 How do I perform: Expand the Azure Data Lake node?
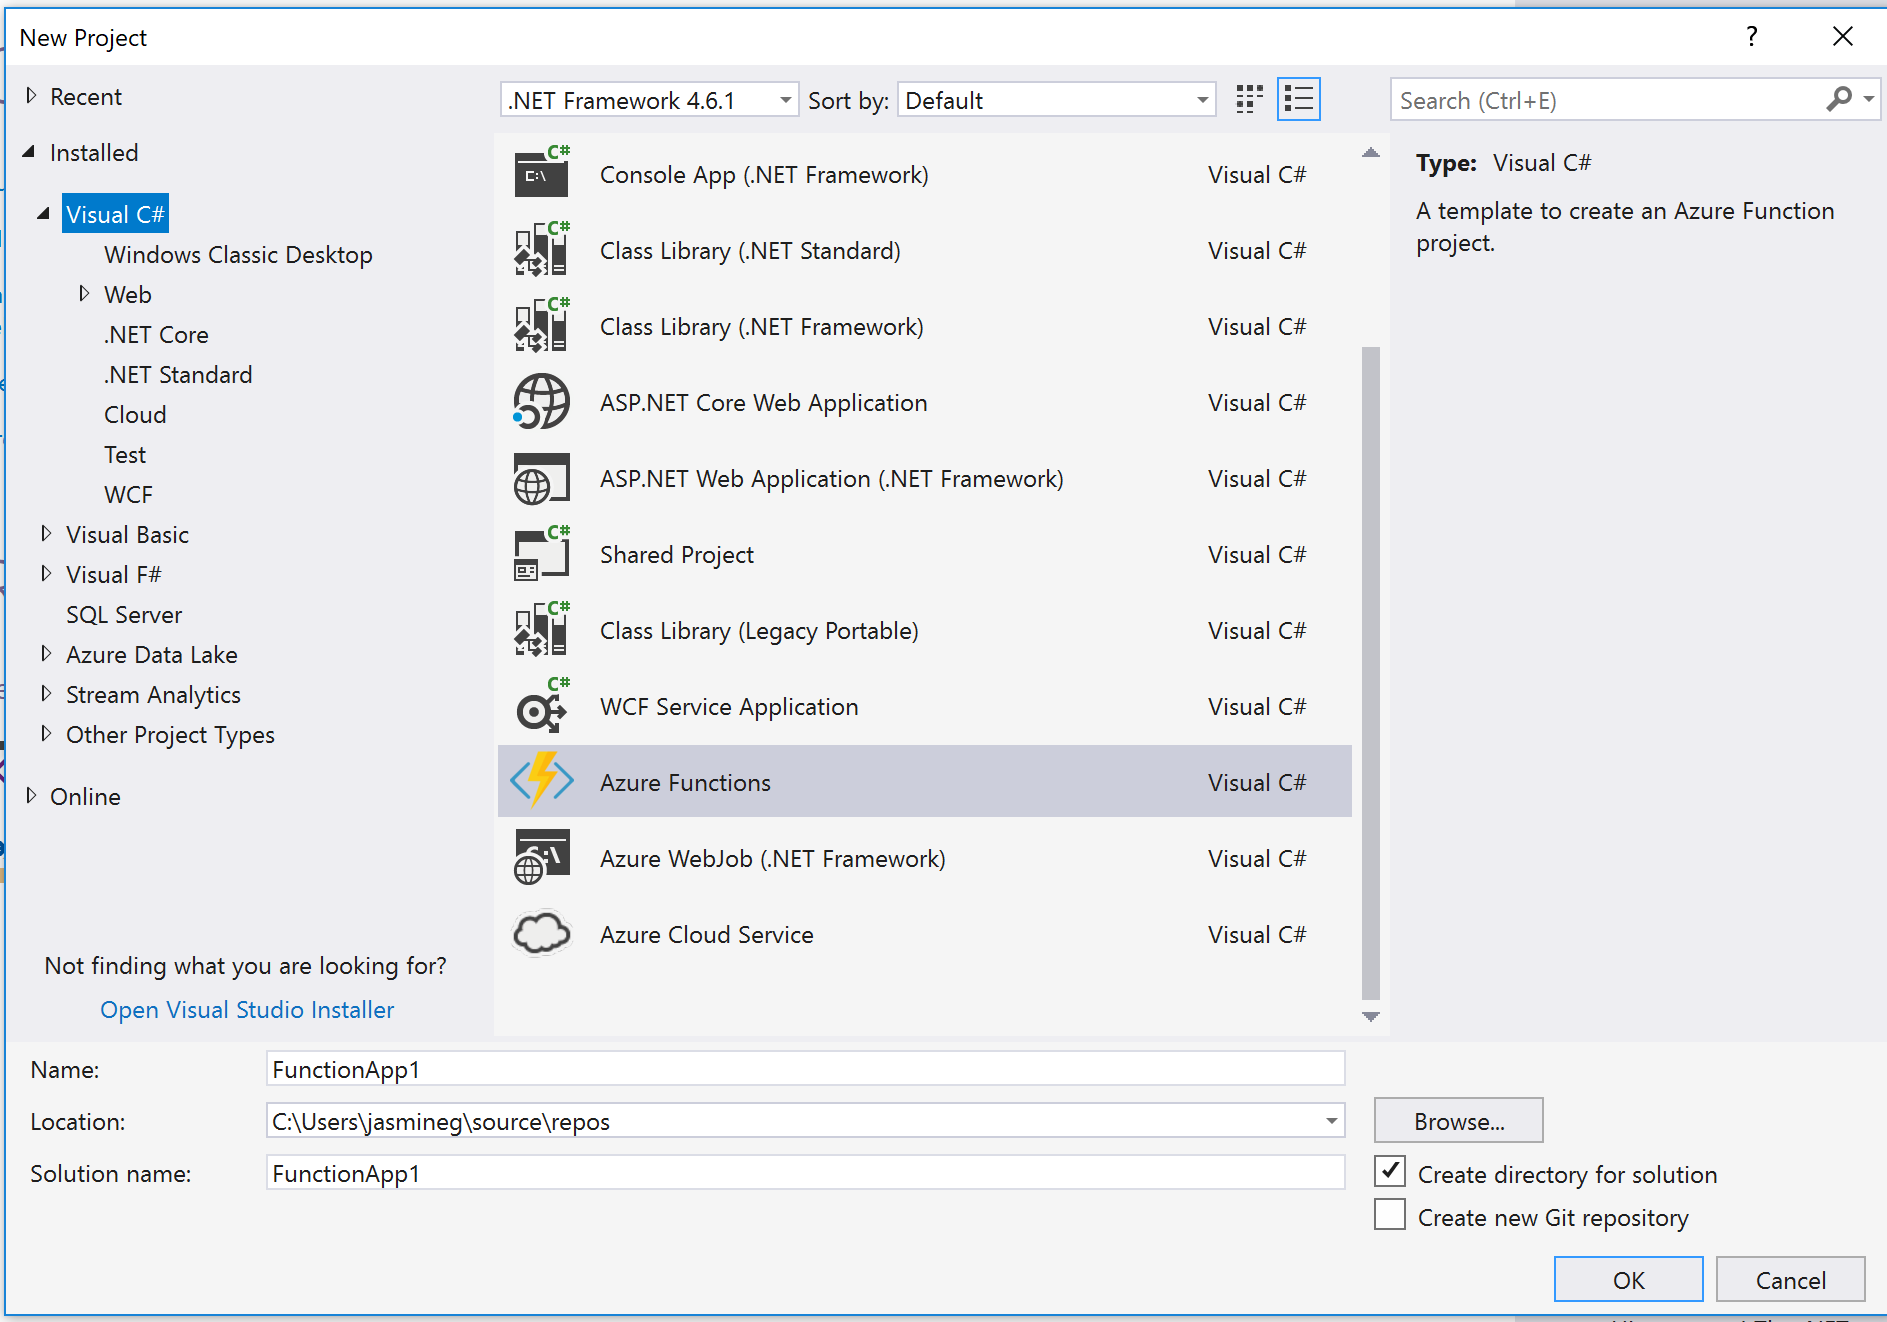coord(46,653)
